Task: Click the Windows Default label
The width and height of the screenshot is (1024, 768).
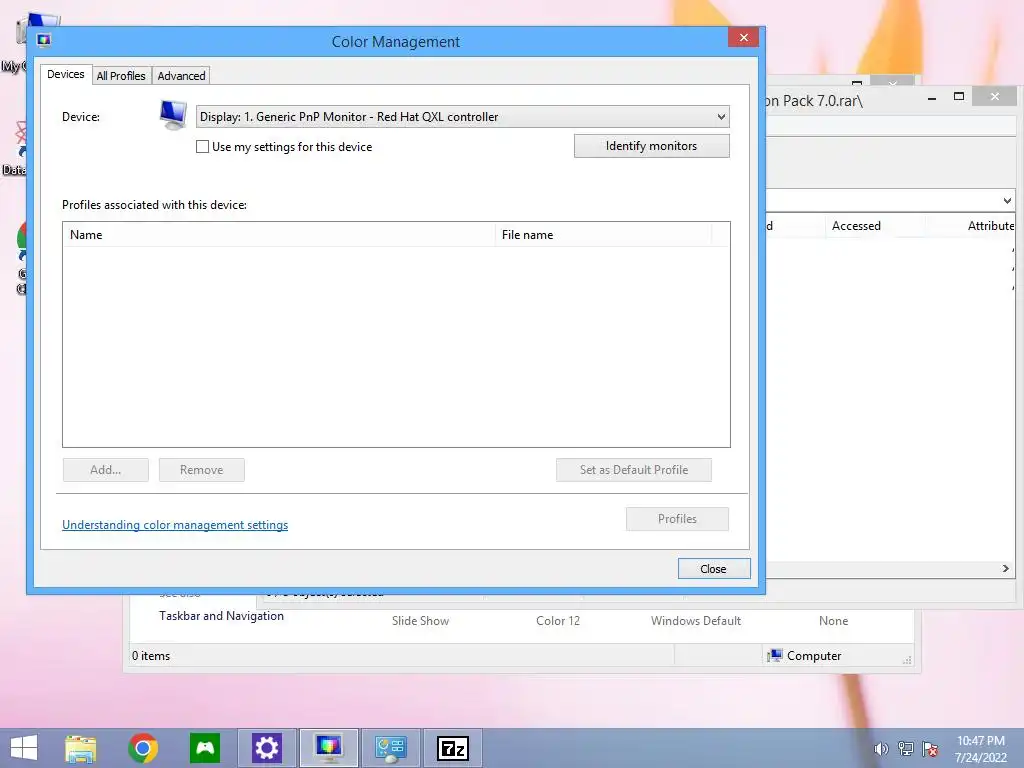Action: [696, 621]
